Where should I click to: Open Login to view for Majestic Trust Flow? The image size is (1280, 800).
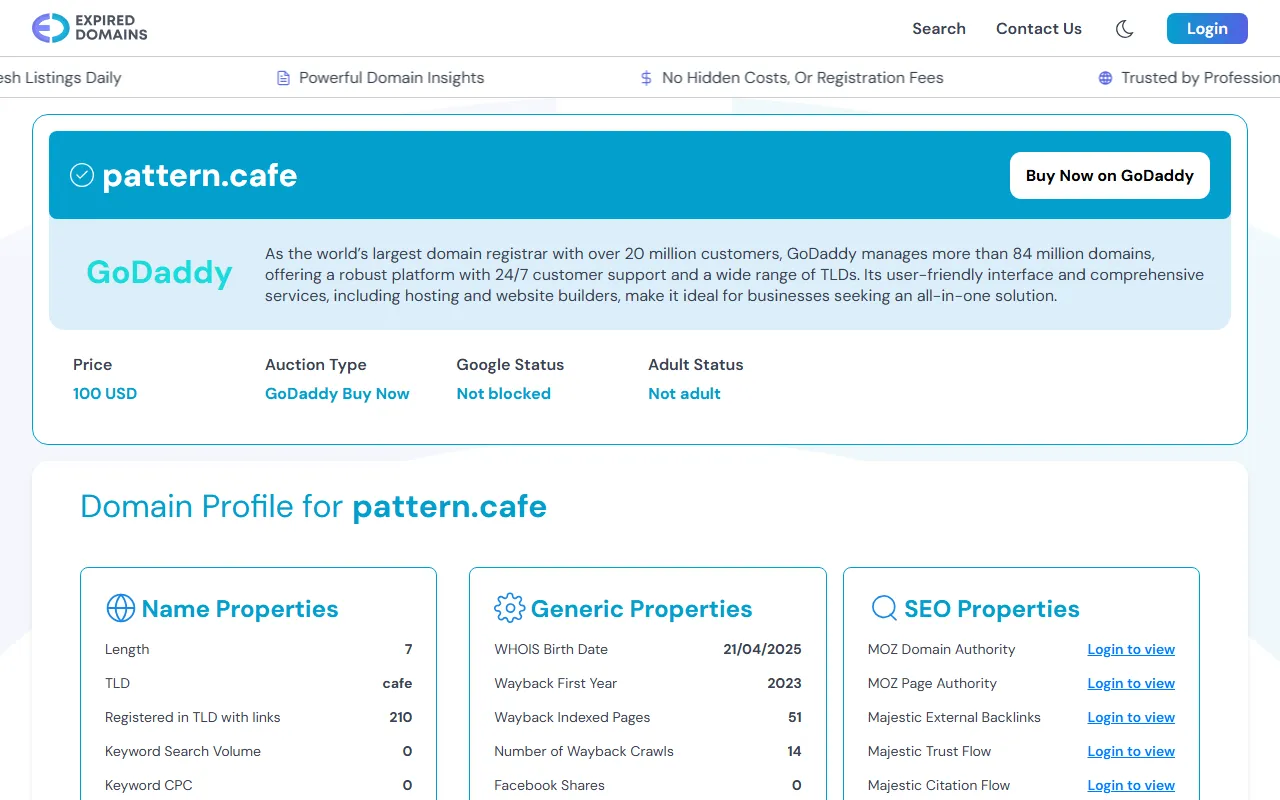pos(1131,751)
